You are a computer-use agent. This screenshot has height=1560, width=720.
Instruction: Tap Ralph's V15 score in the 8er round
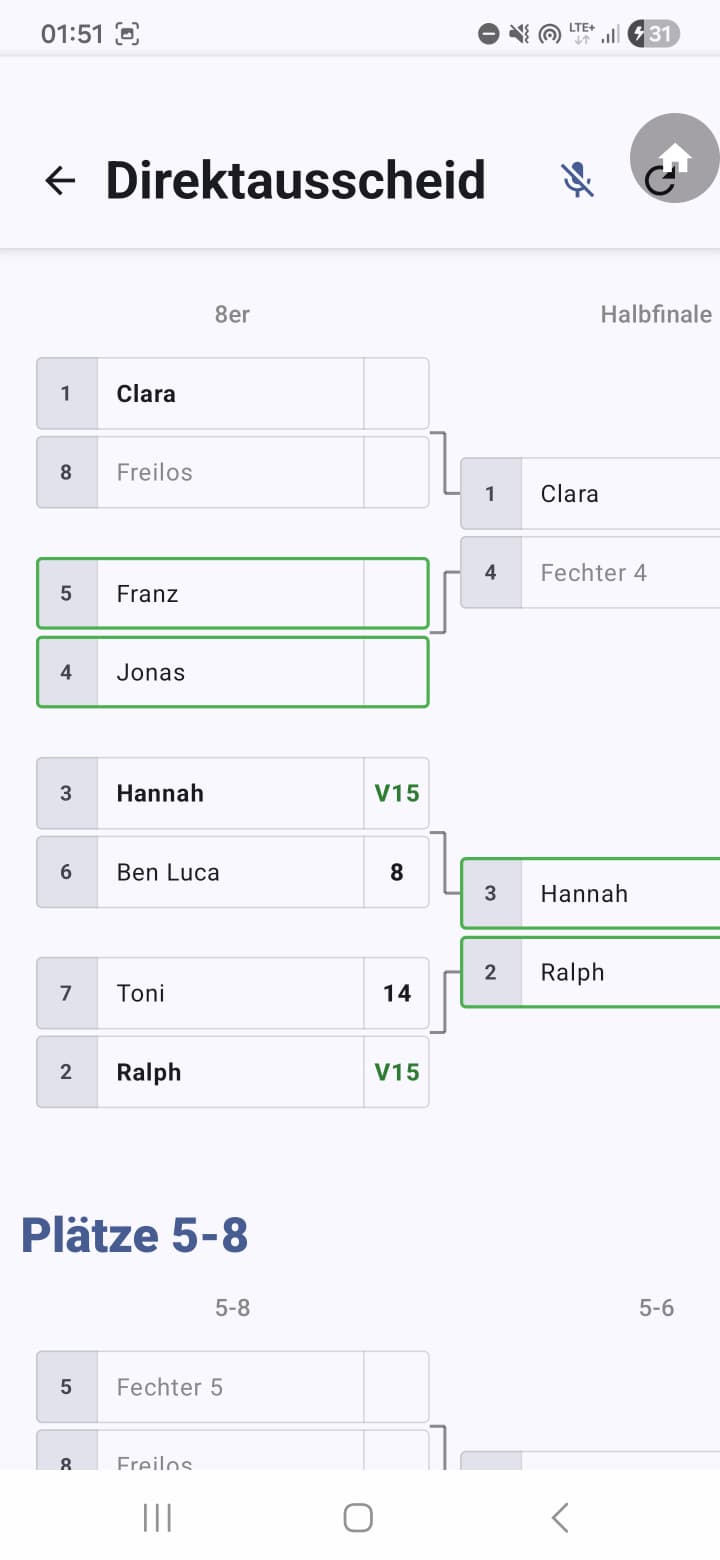[396, 1072]
